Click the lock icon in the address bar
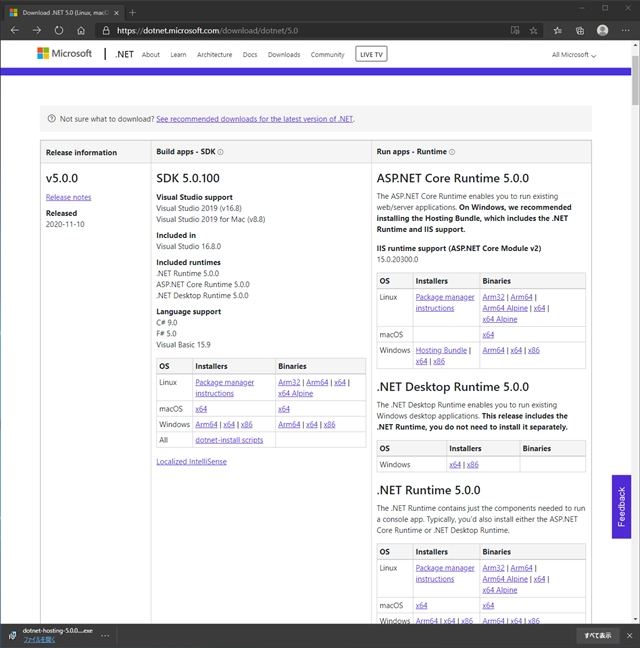The height and width of the screenshot is (648, 640). tap(106, 30)
